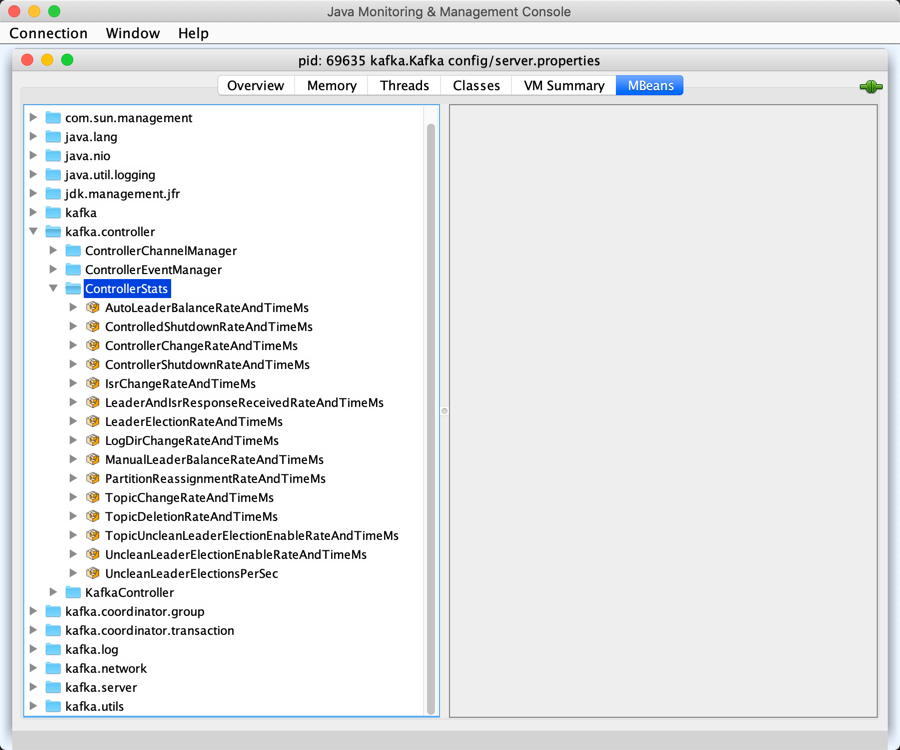Open the Threads tab
Image resolution: width=900 pixels, height=750 pixels.
coord(404,86)
